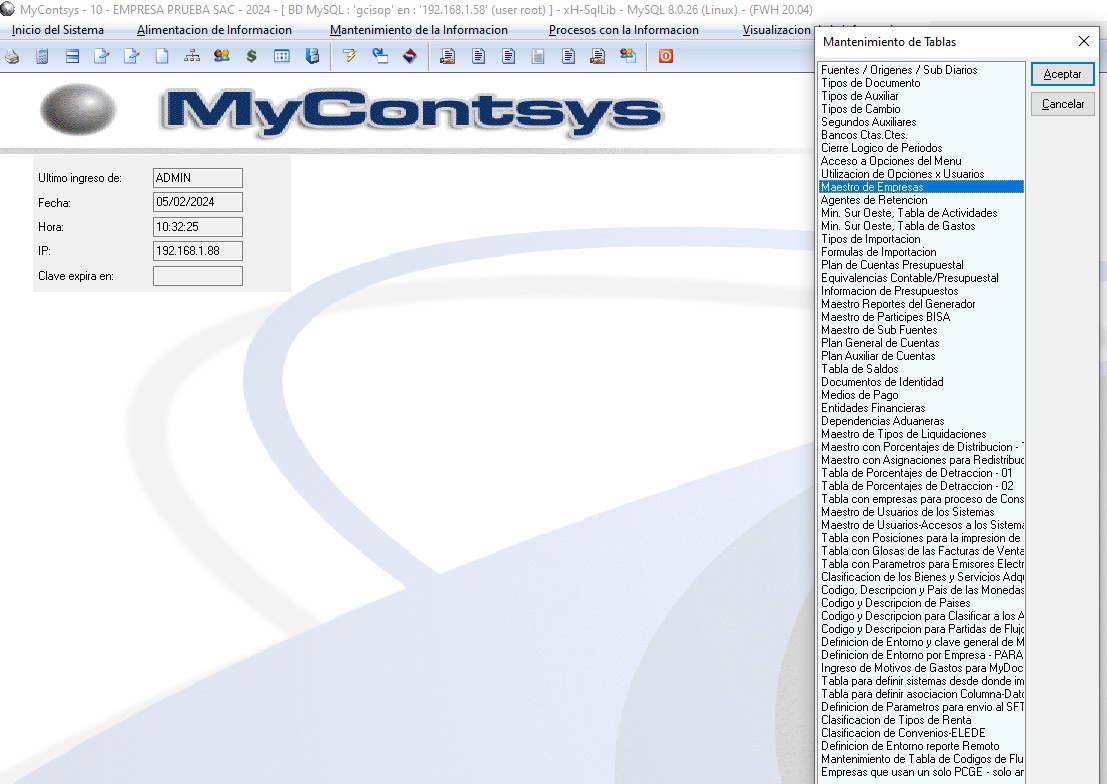Click the calculator icon in the toolbar
The image size is (1107, 784).
click(42, 57)
